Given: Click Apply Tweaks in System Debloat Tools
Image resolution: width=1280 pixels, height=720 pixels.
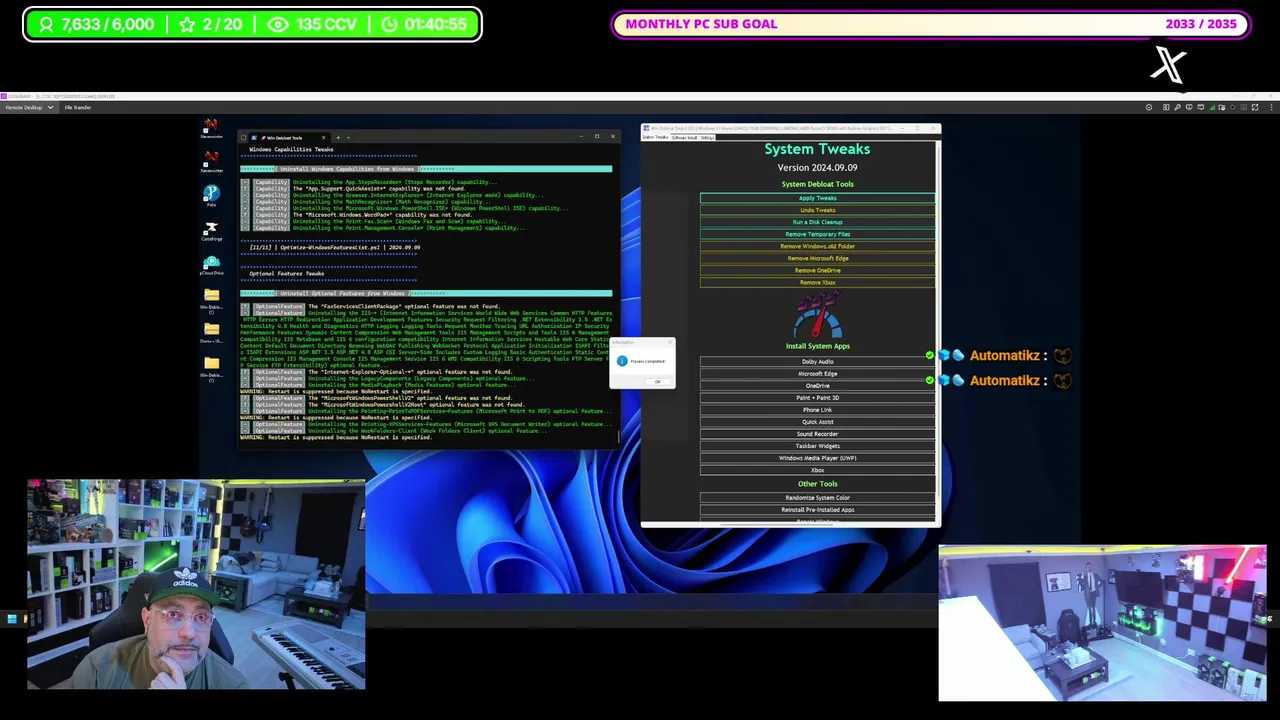Looking at the screenshot, I should (817, 198).
